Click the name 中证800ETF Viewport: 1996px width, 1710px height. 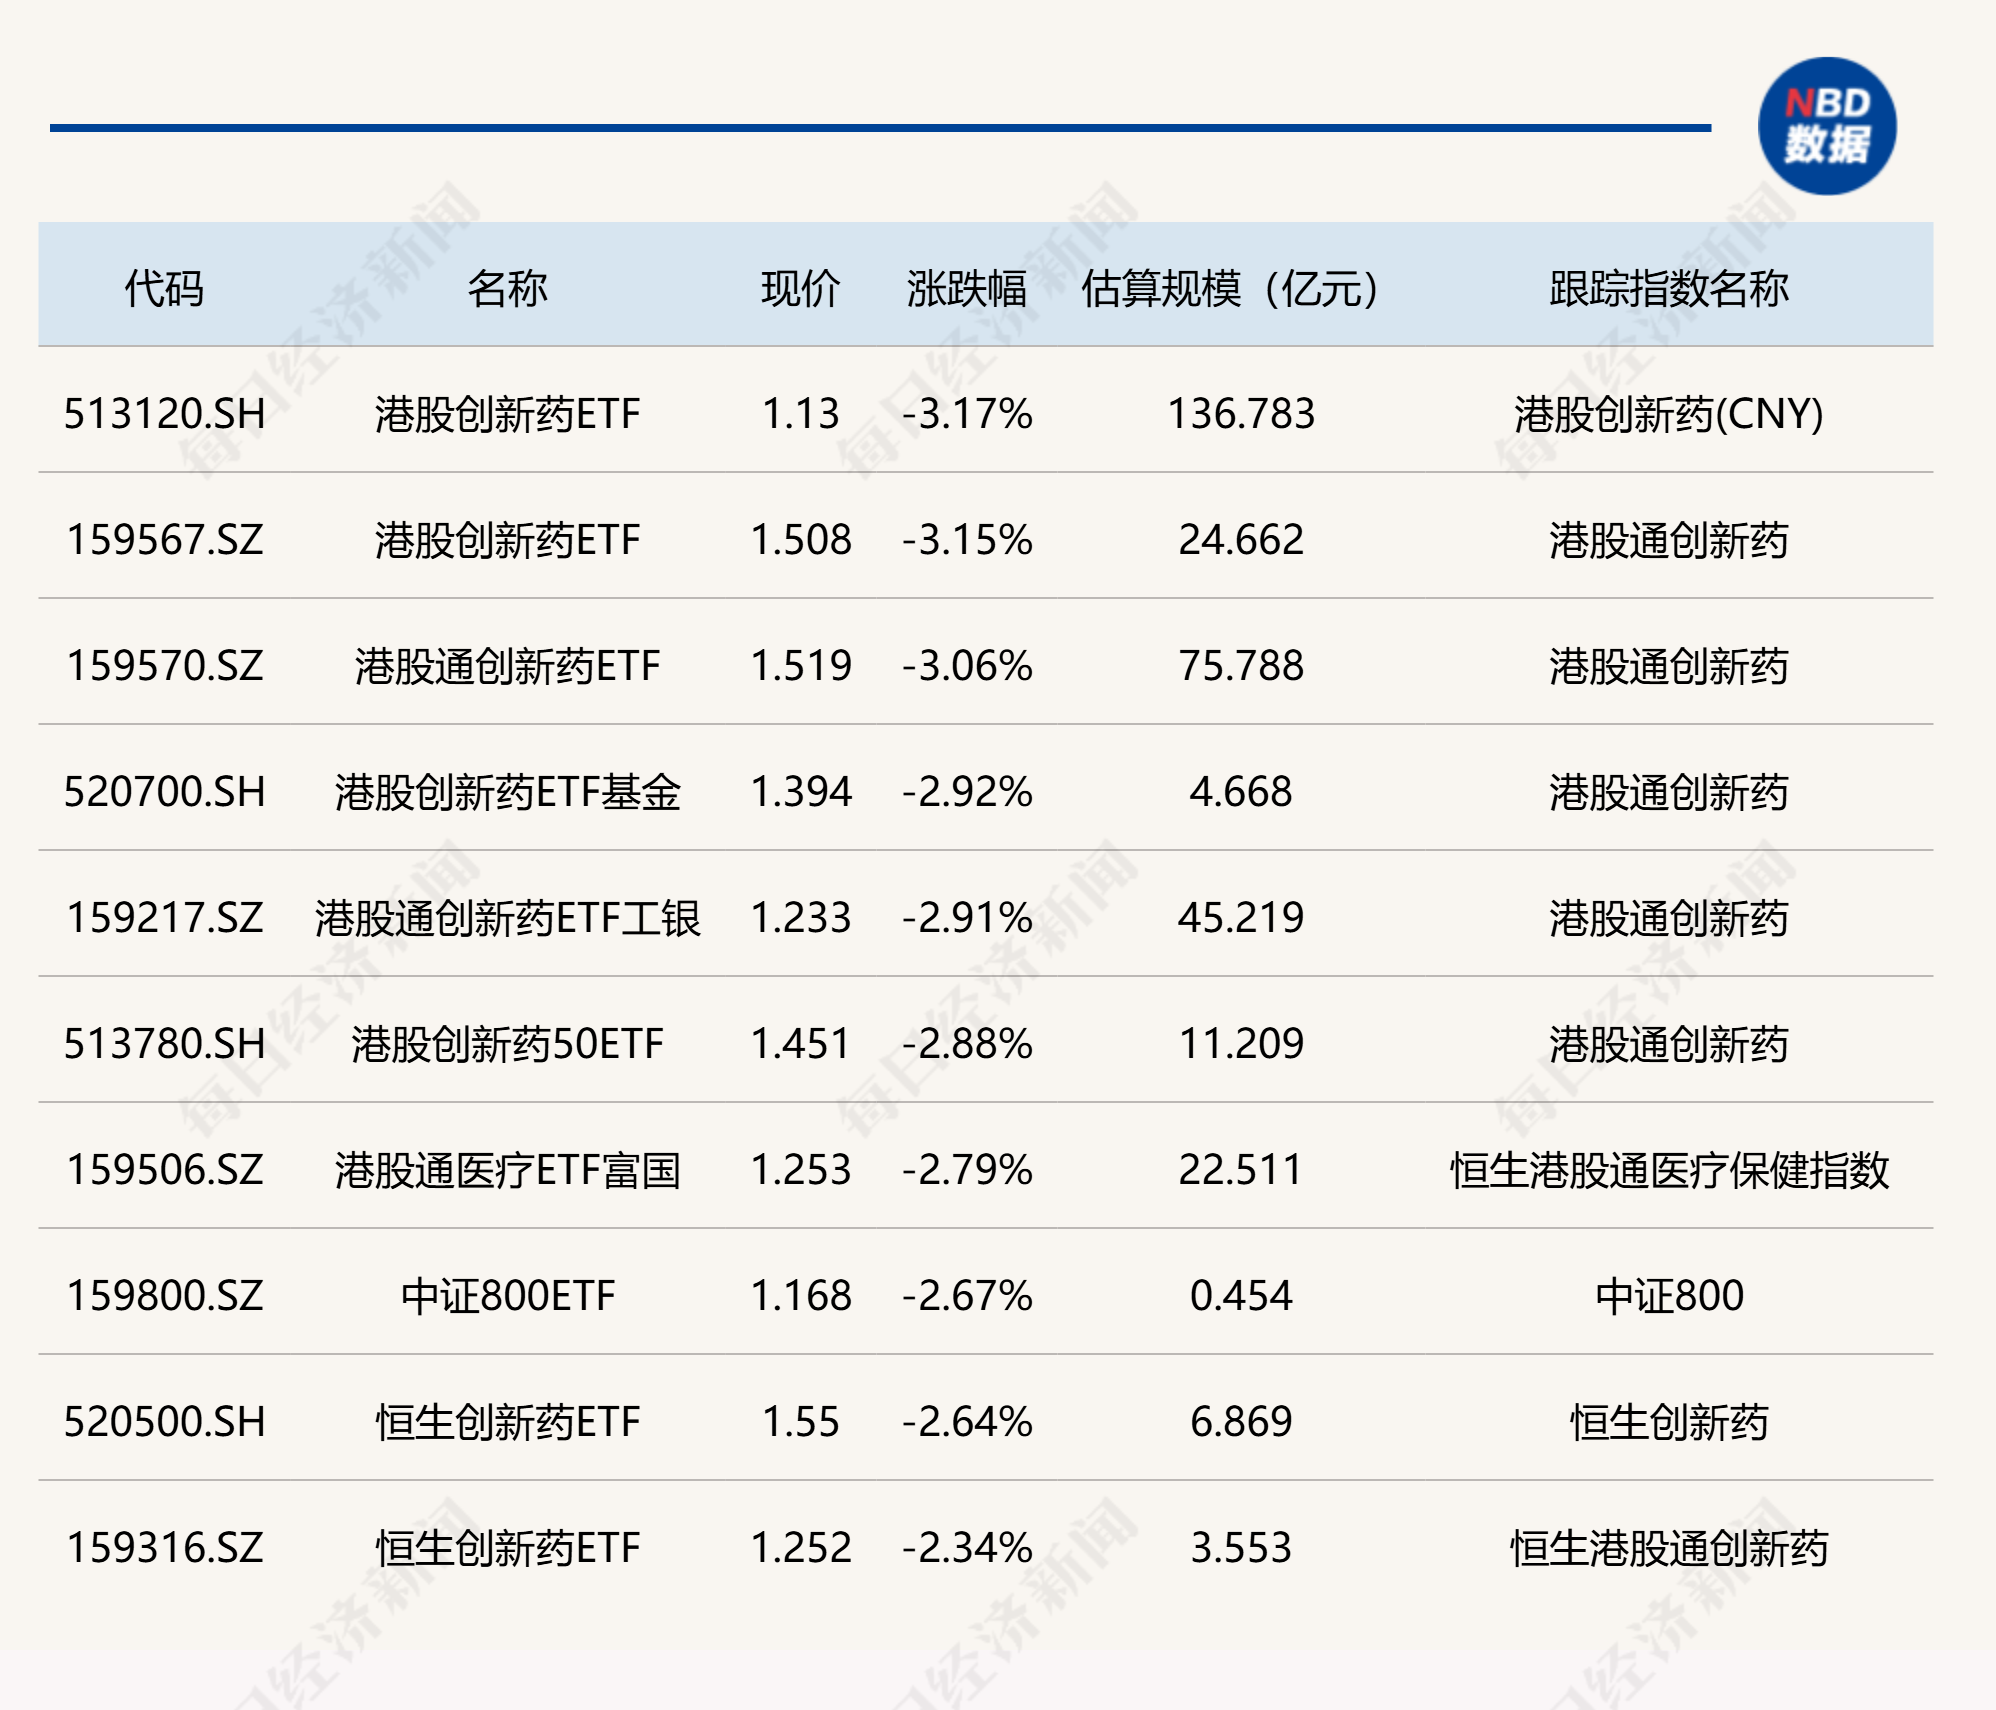click(508, 1295)
